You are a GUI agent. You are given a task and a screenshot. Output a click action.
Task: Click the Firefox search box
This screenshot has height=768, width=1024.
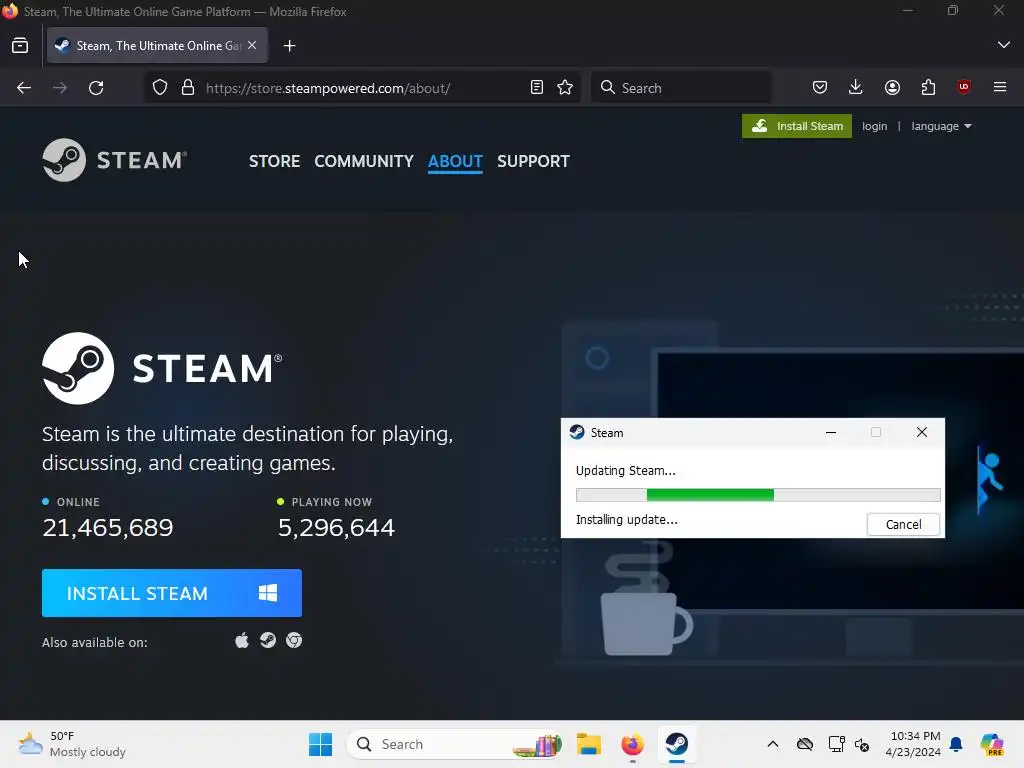point(681,88)
